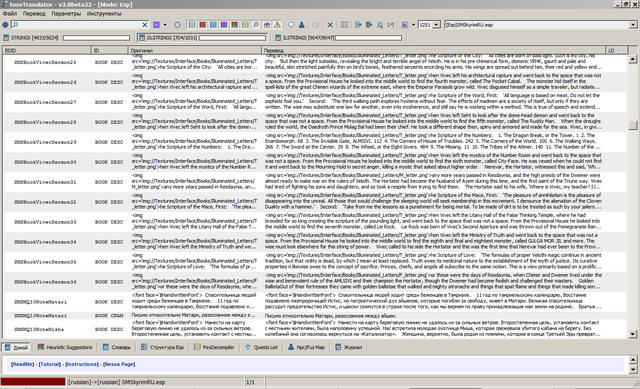Click the dark red status bar indicator
This screenshot has height=389, width=640.
[x=33, y=382]
